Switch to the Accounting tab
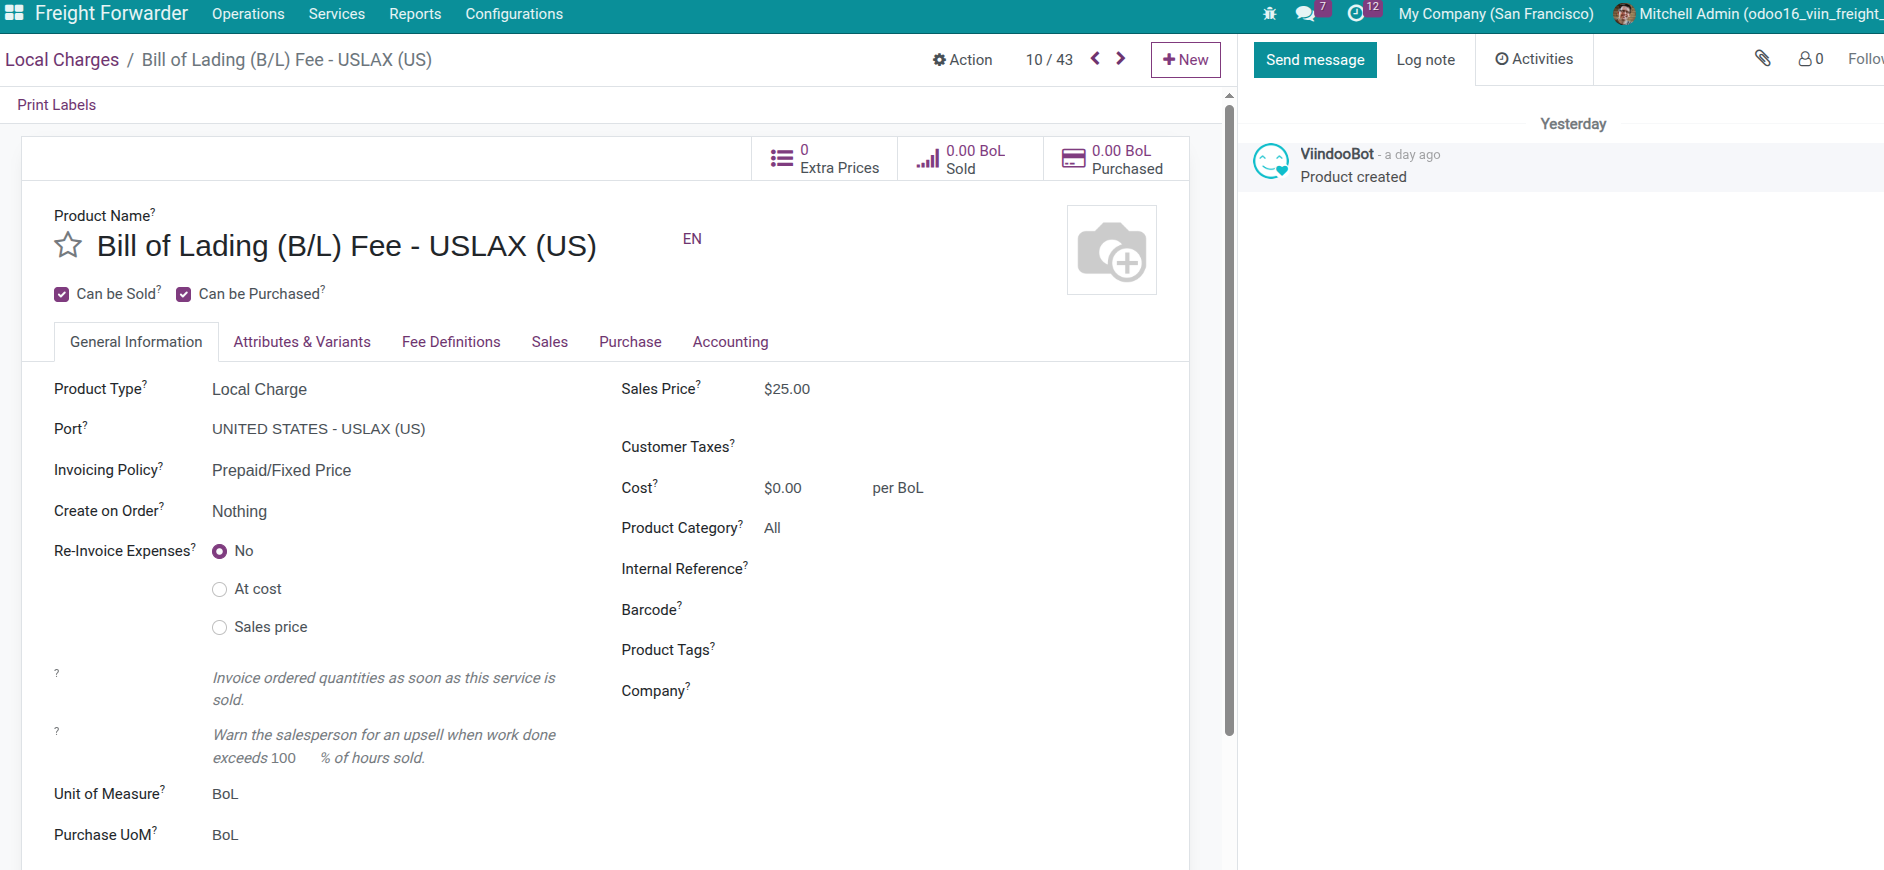This screenshot has height=870, width=1884. [x=730, y=342]
